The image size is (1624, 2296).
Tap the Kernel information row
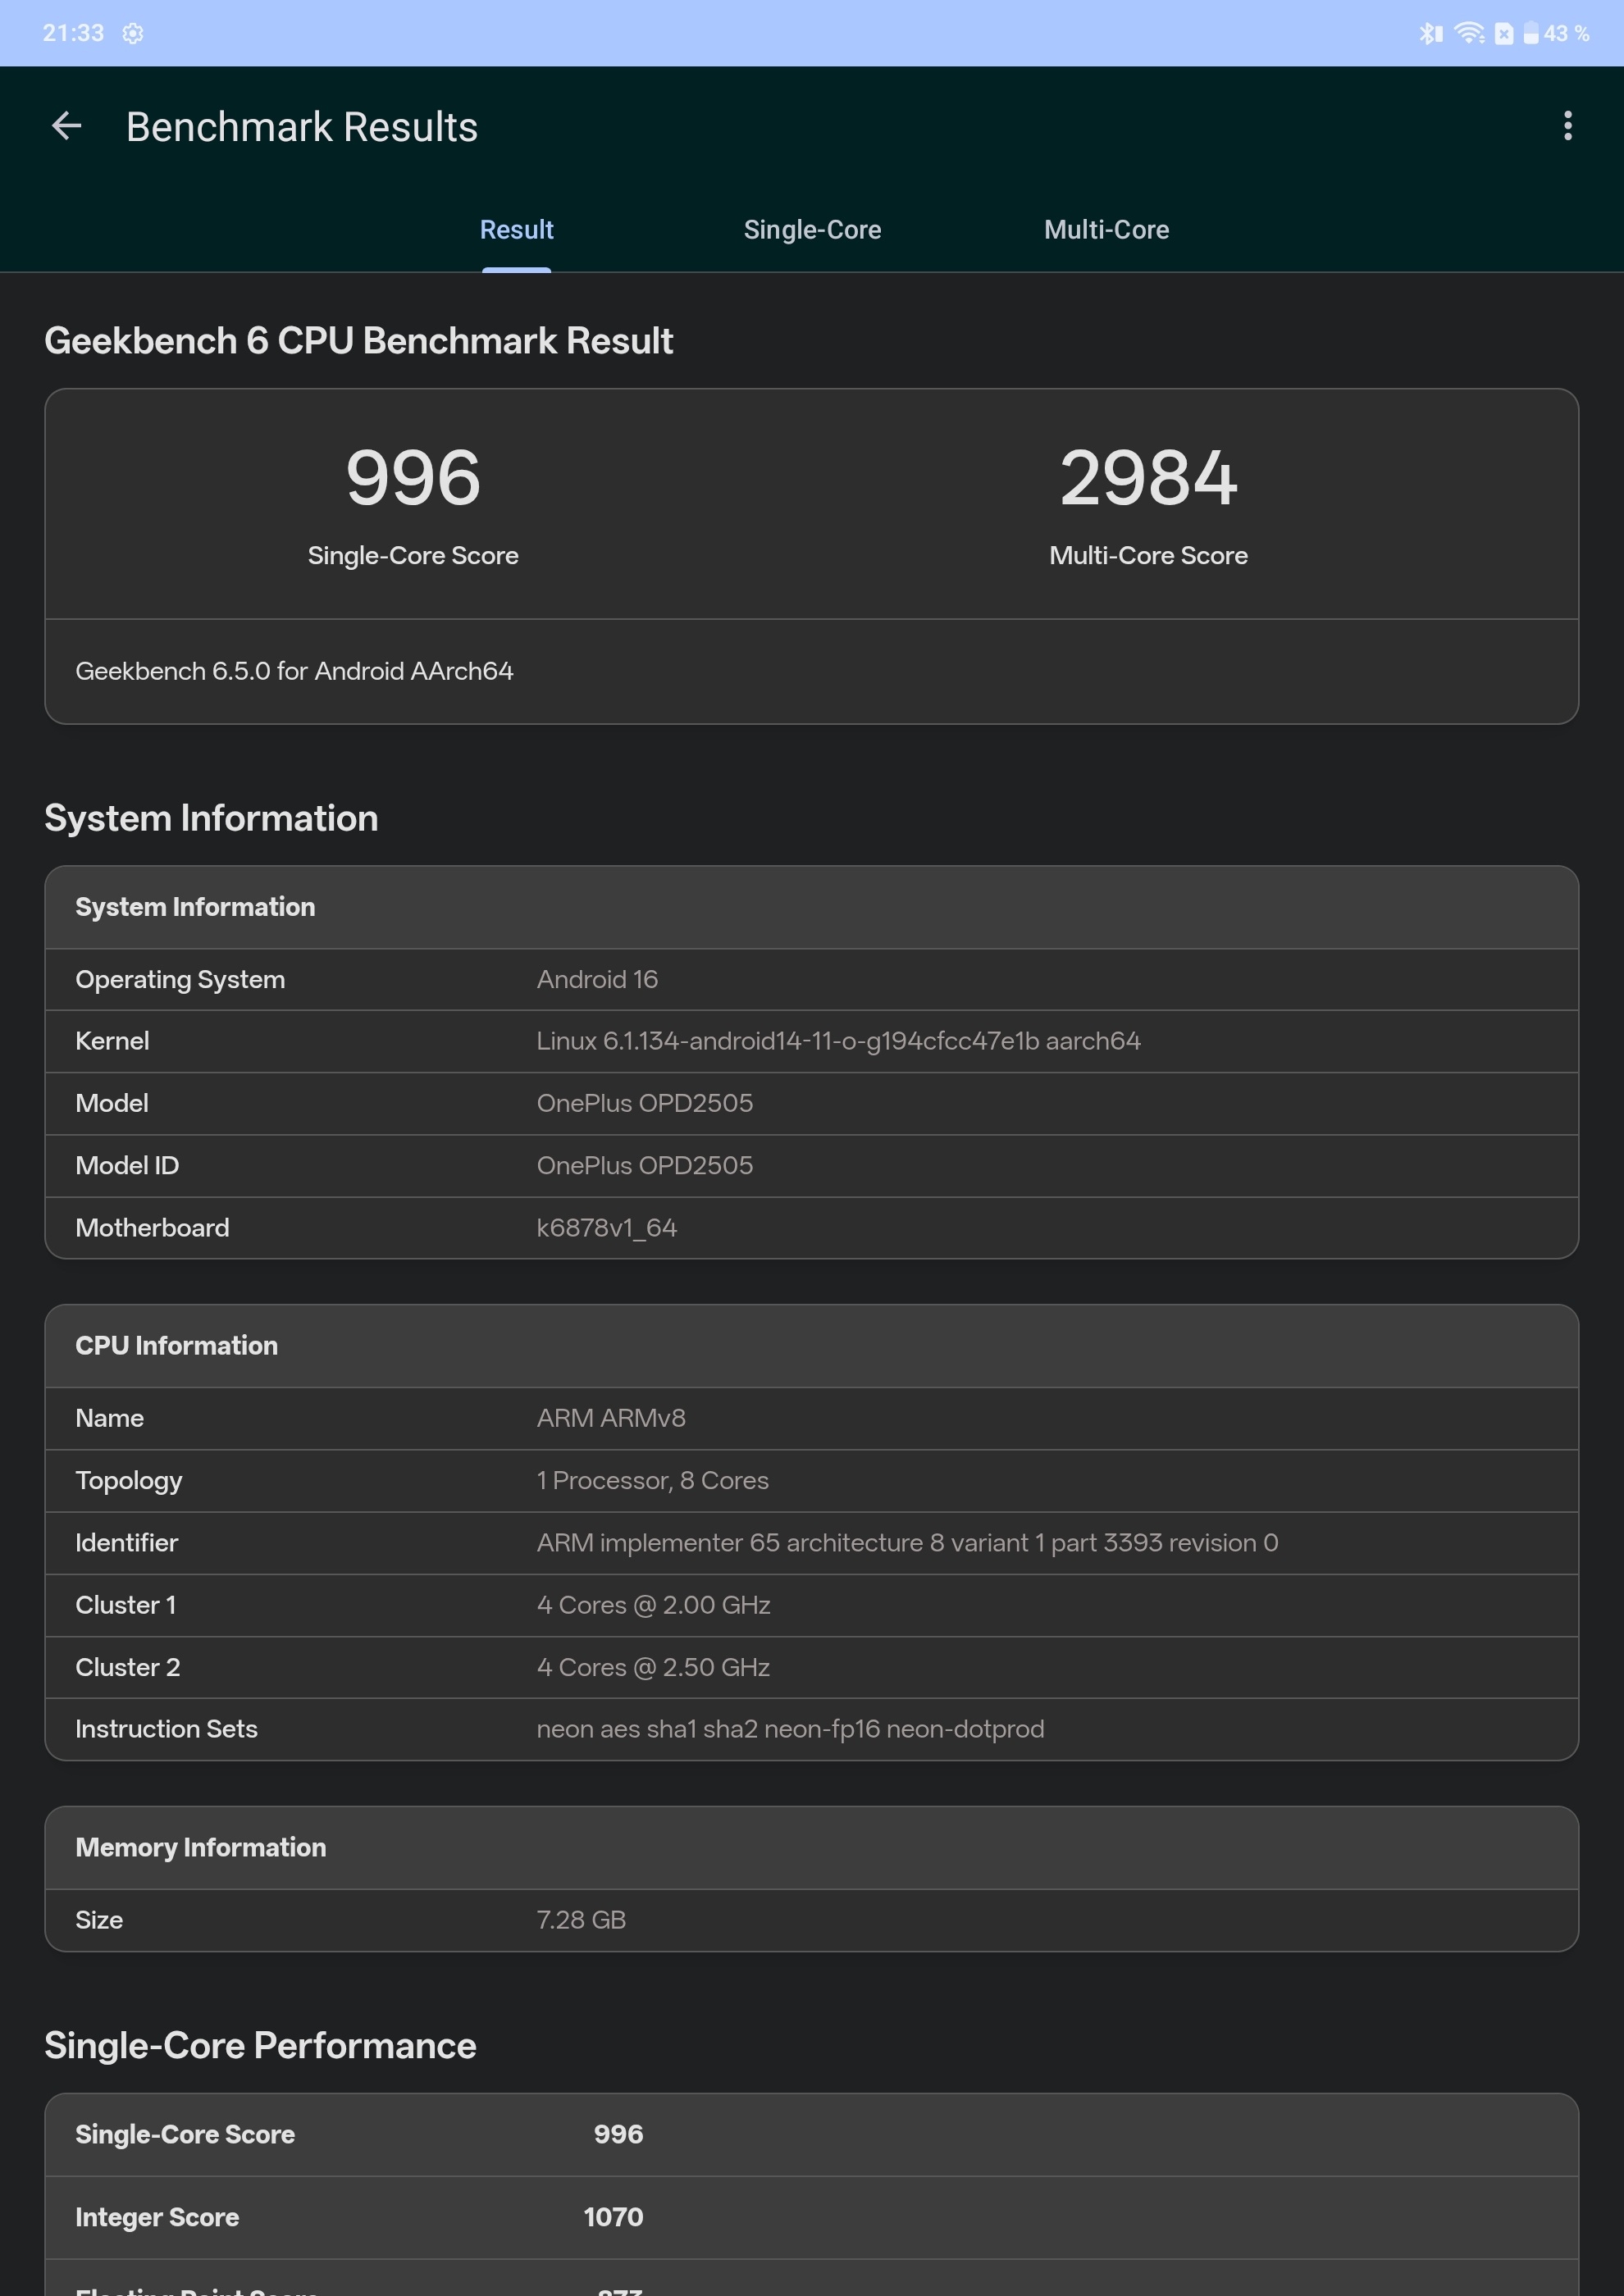(x=810, y=1041)
